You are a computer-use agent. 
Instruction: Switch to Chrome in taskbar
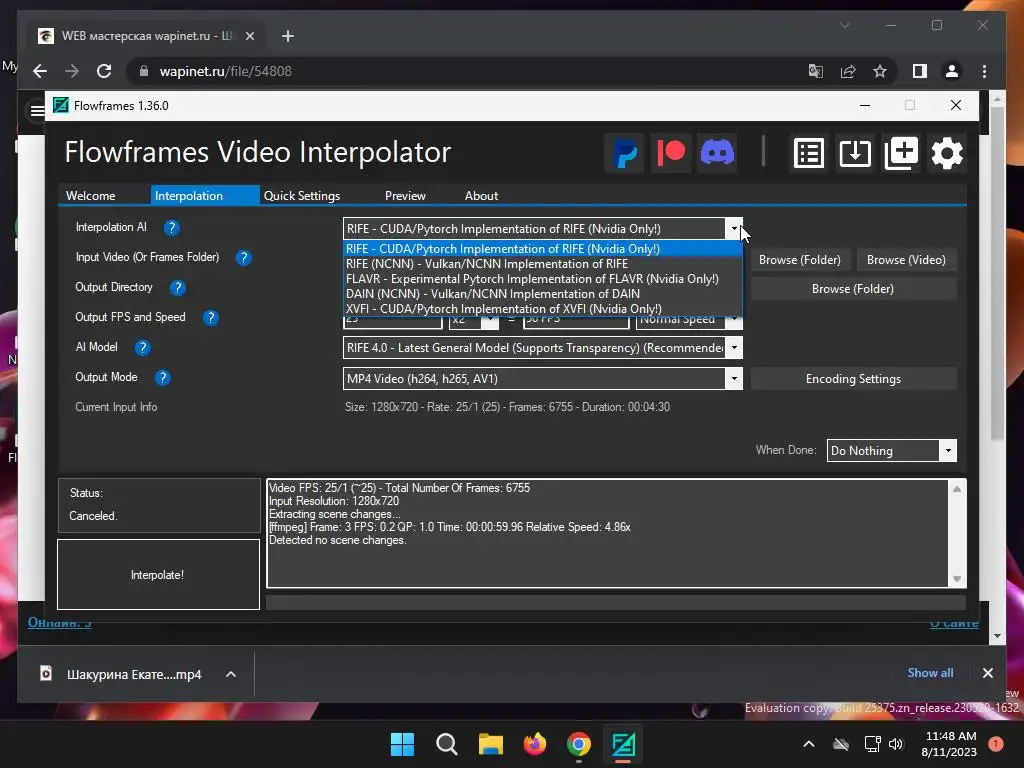[x=579, y=744]
